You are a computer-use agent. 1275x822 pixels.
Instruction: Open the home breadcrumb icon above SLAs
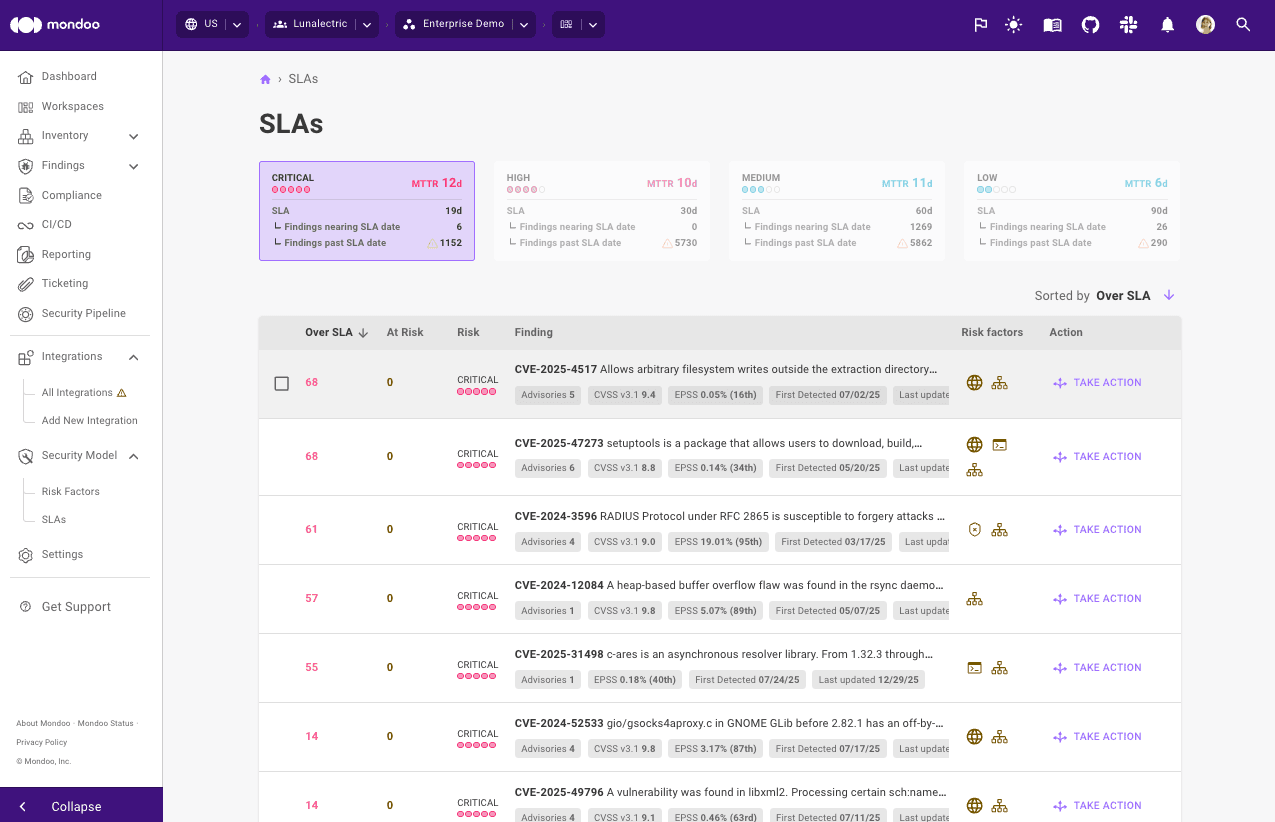point(265,78)
